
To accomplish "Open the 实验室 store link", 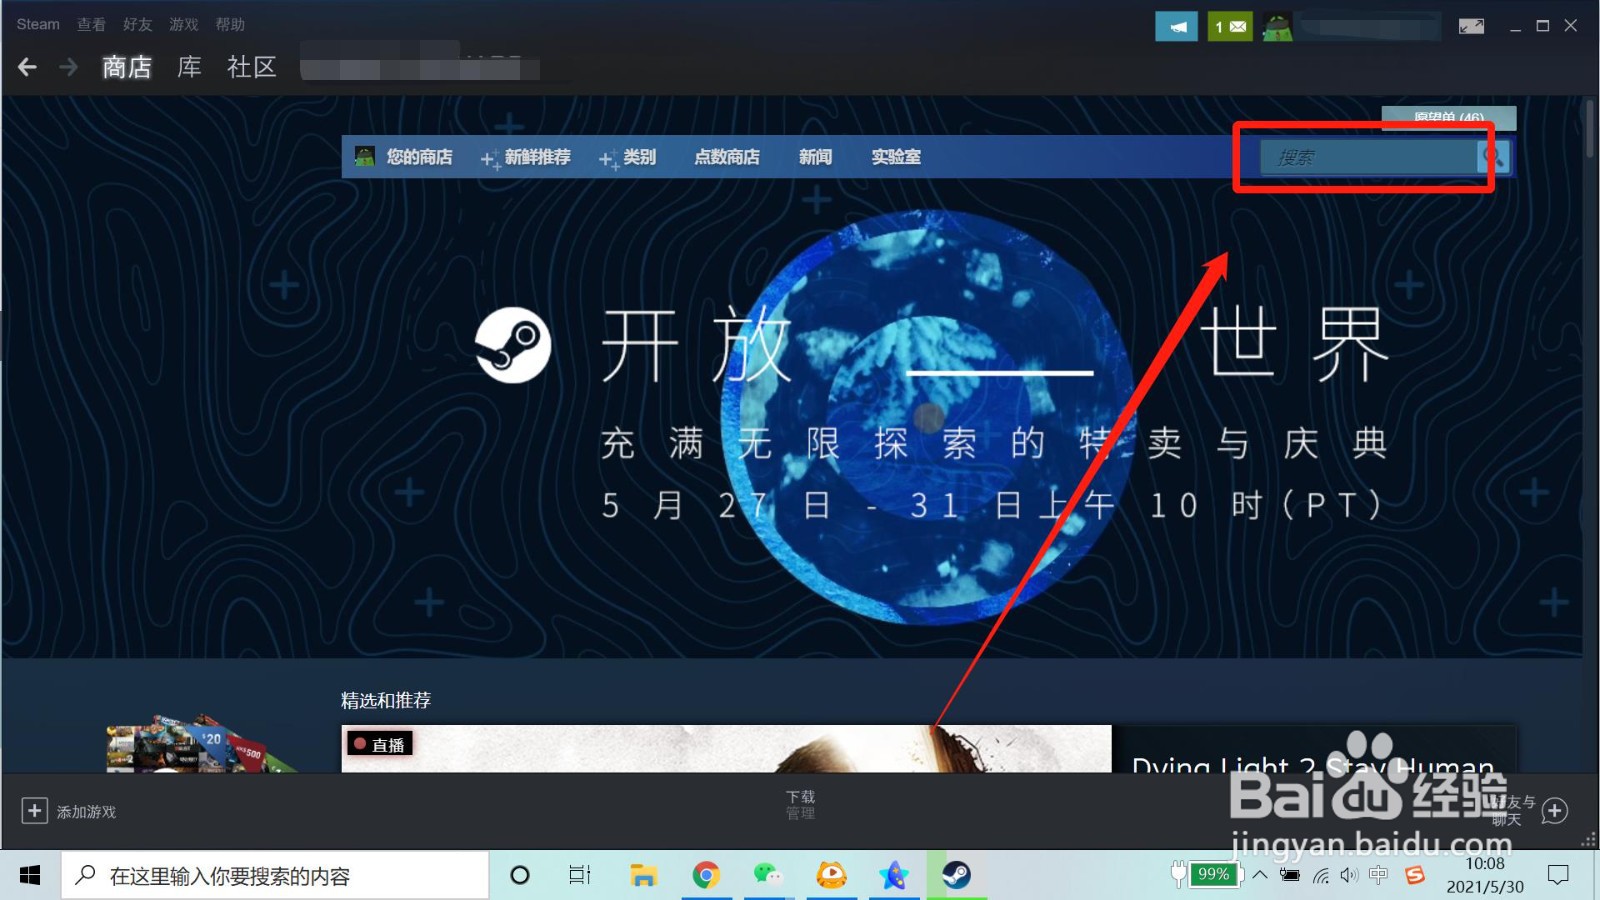I will coord(896,157).
